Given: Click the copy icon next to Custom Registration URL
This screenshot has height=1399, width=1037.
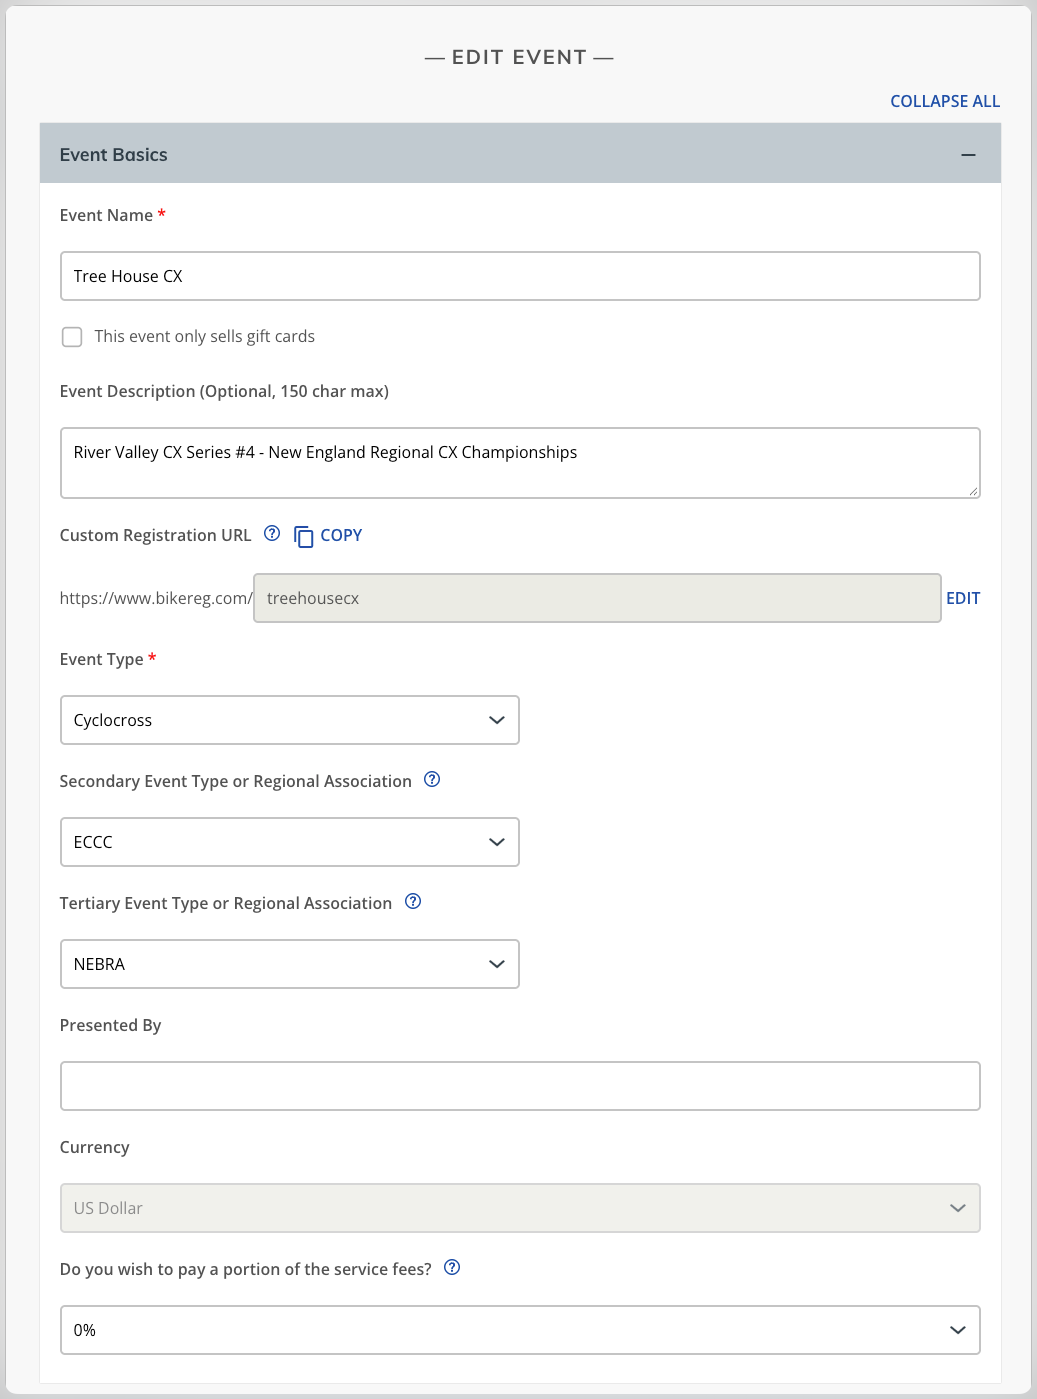Looking at the screenshot, I should 304,537.
